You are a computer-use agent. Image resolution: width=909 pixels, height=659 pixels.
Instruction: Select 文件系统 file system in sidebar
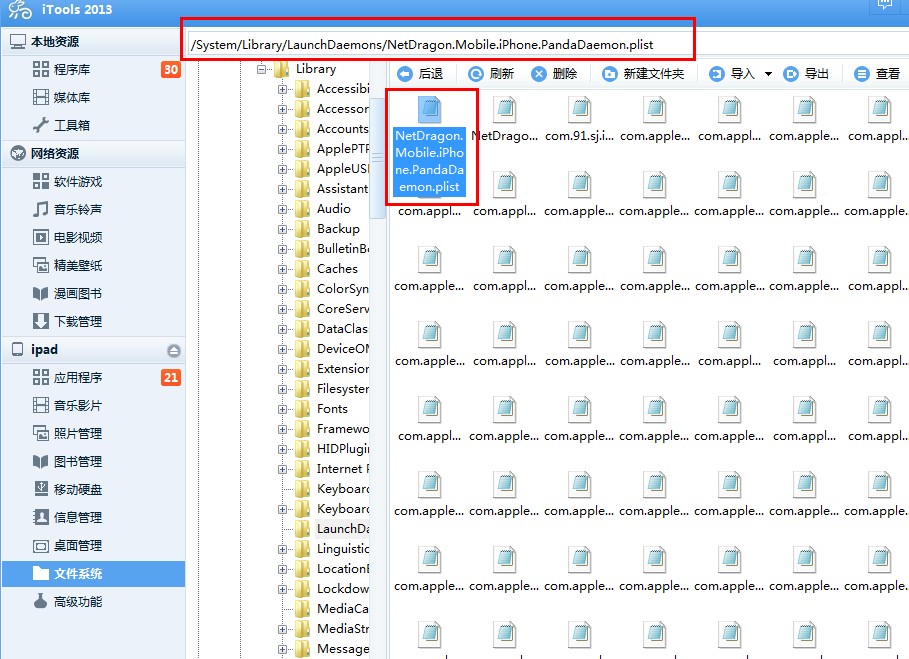93,573
